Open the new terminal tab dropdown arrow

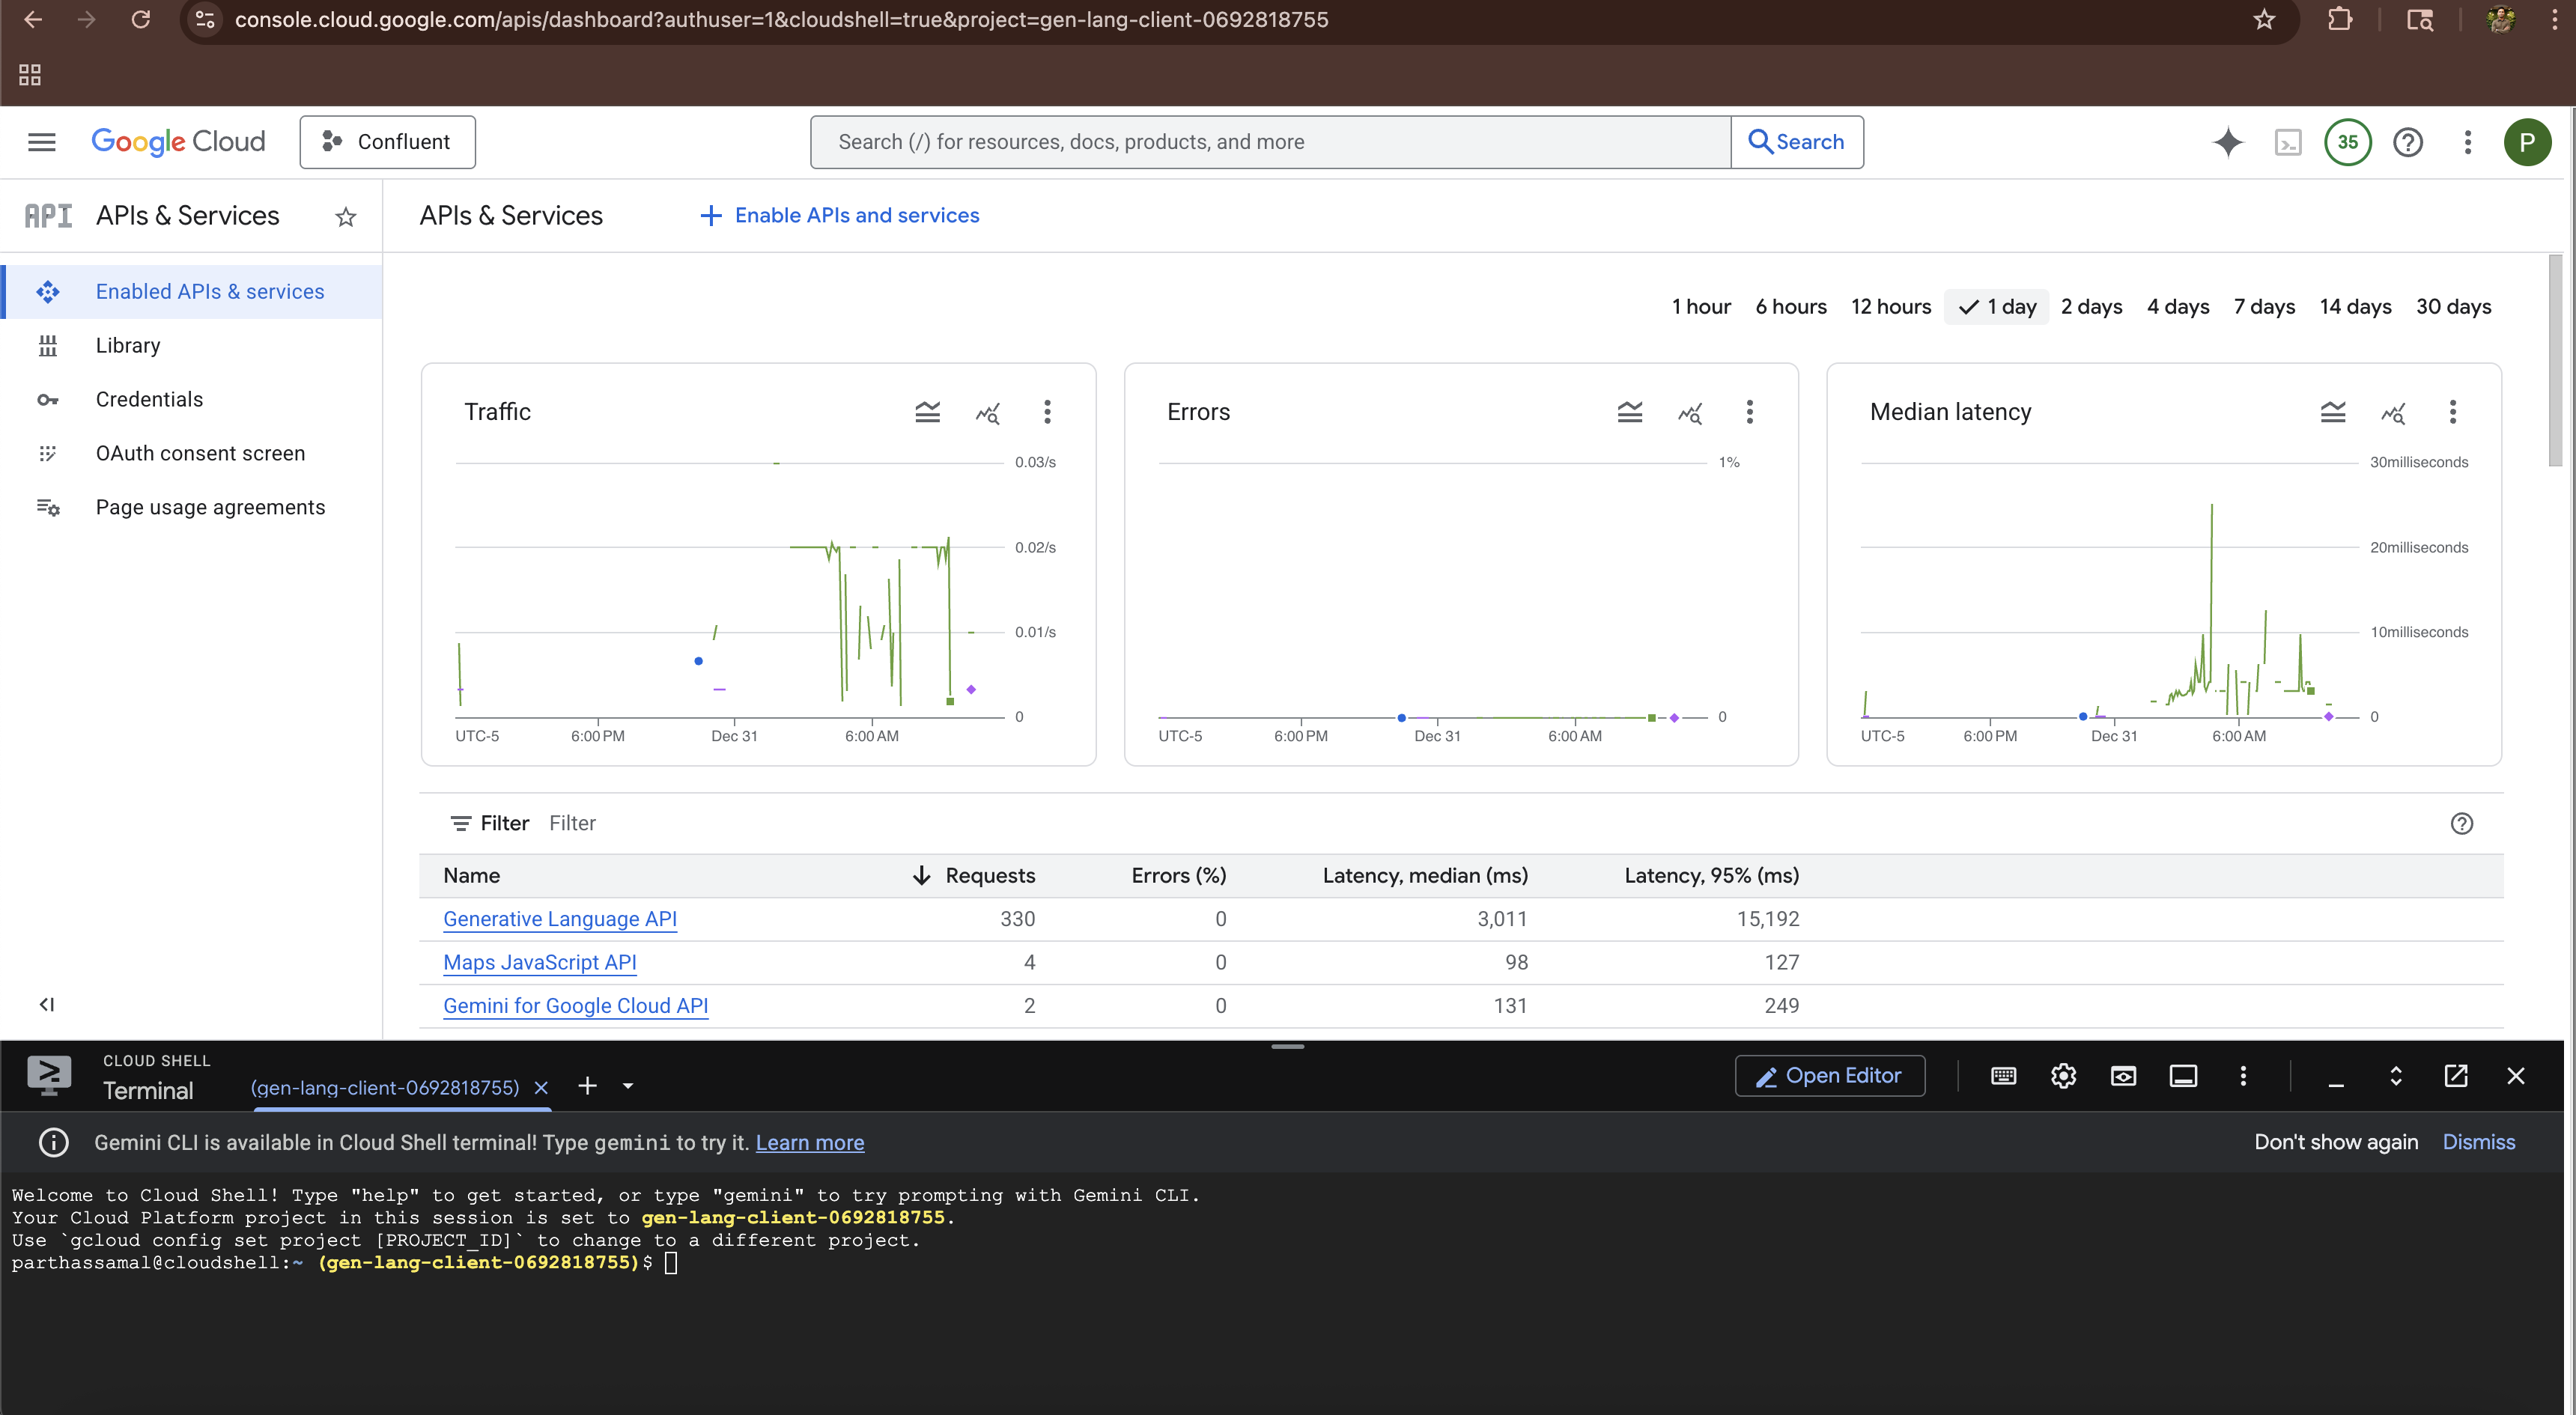click(628, 1086)
